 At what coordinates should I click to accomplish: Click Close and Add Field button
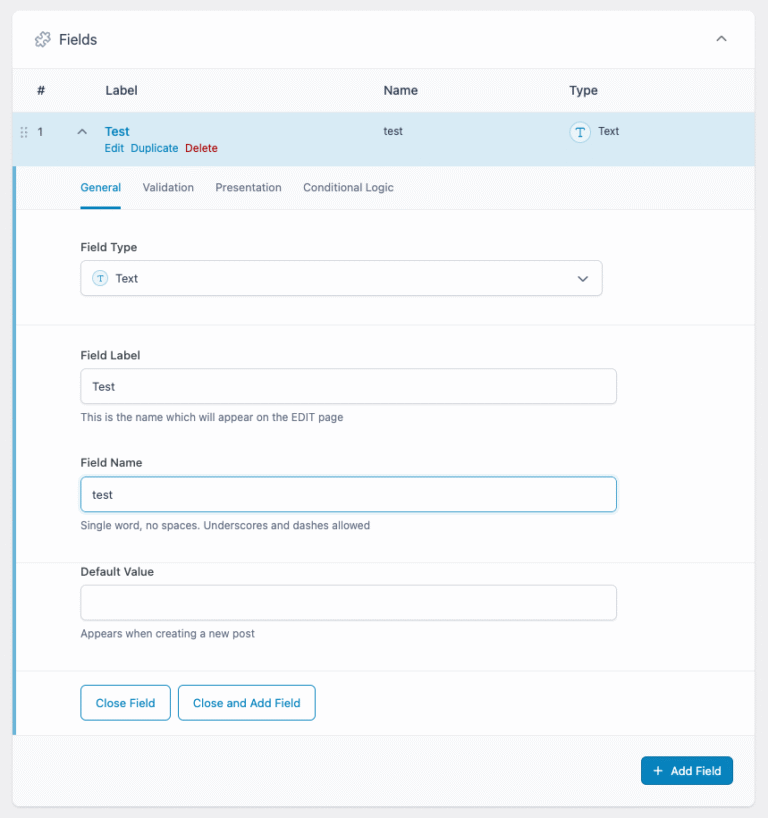pyautogui.click(x=247, y=703)
